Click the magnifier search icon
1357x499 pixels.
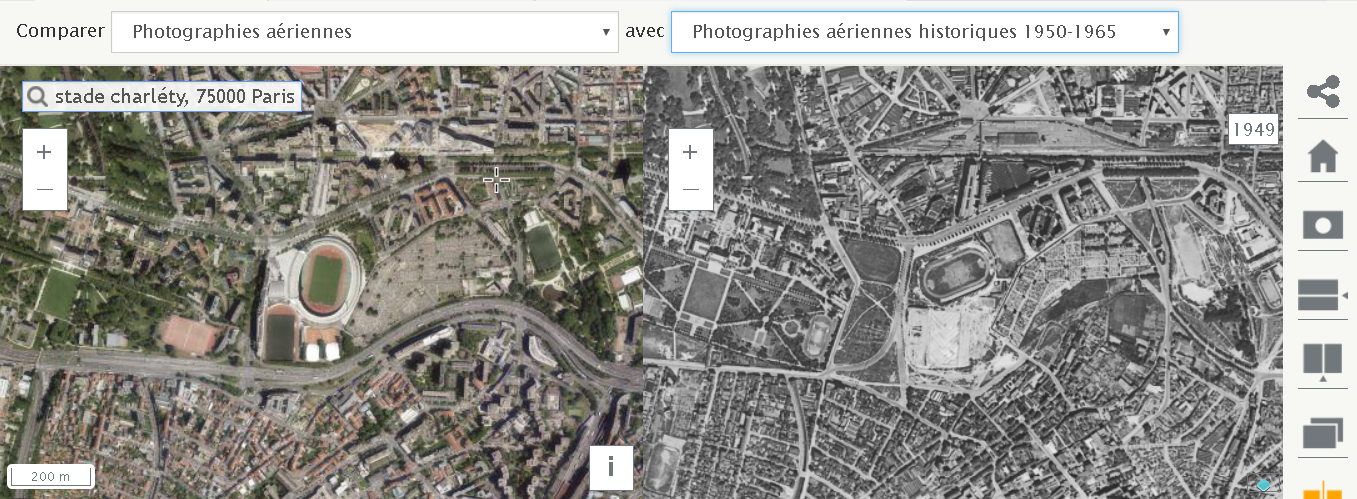point(38,97)
